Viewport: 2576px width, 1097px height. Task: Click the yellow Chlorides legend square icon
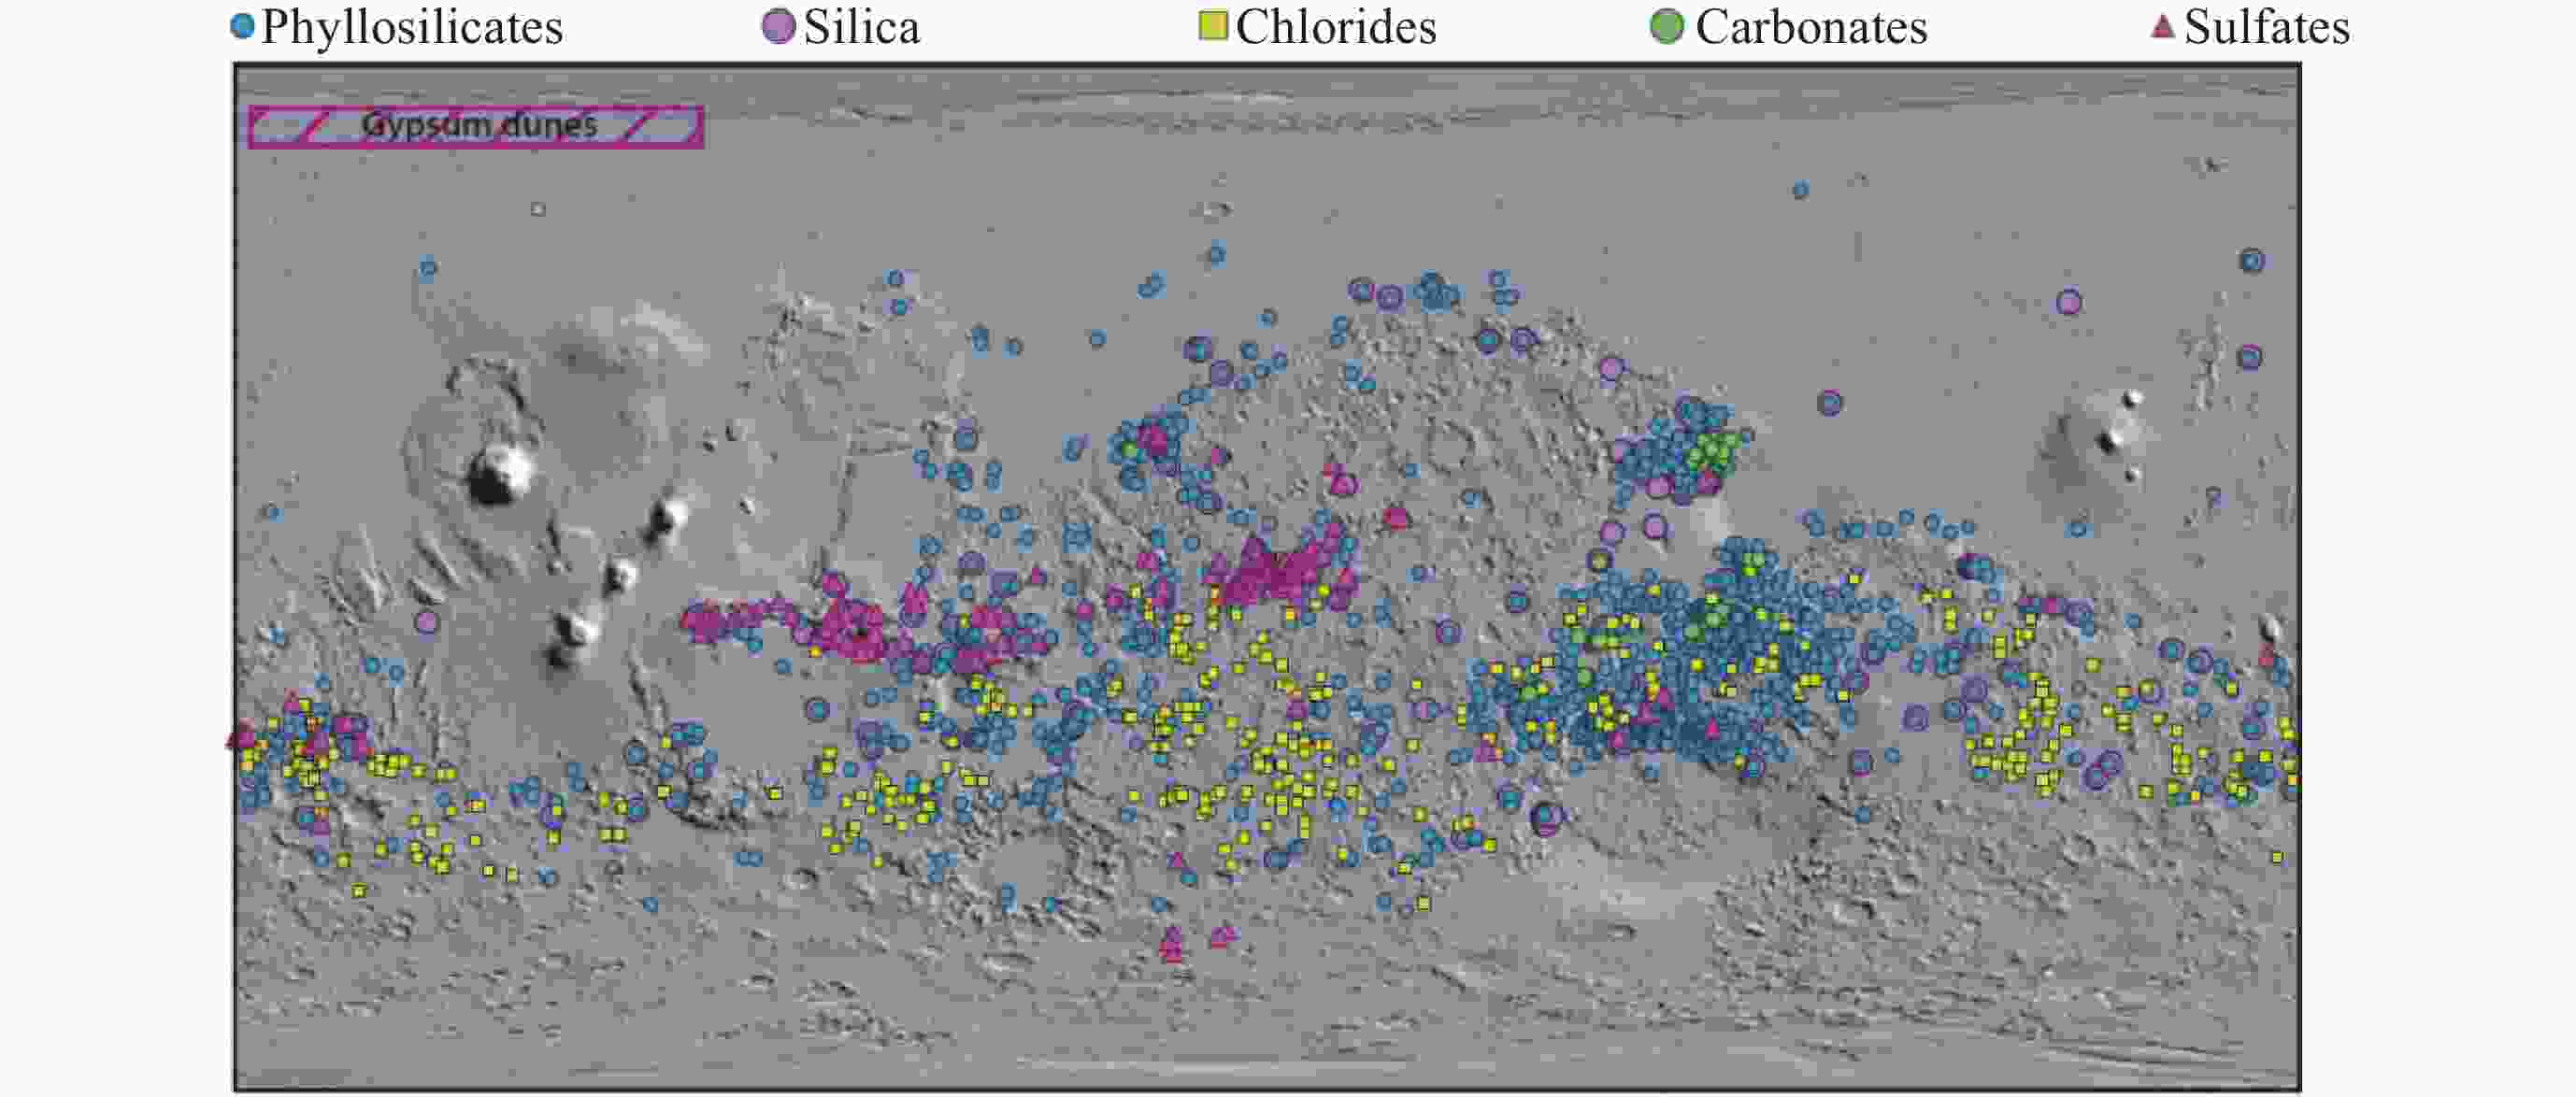(1212, 26)
